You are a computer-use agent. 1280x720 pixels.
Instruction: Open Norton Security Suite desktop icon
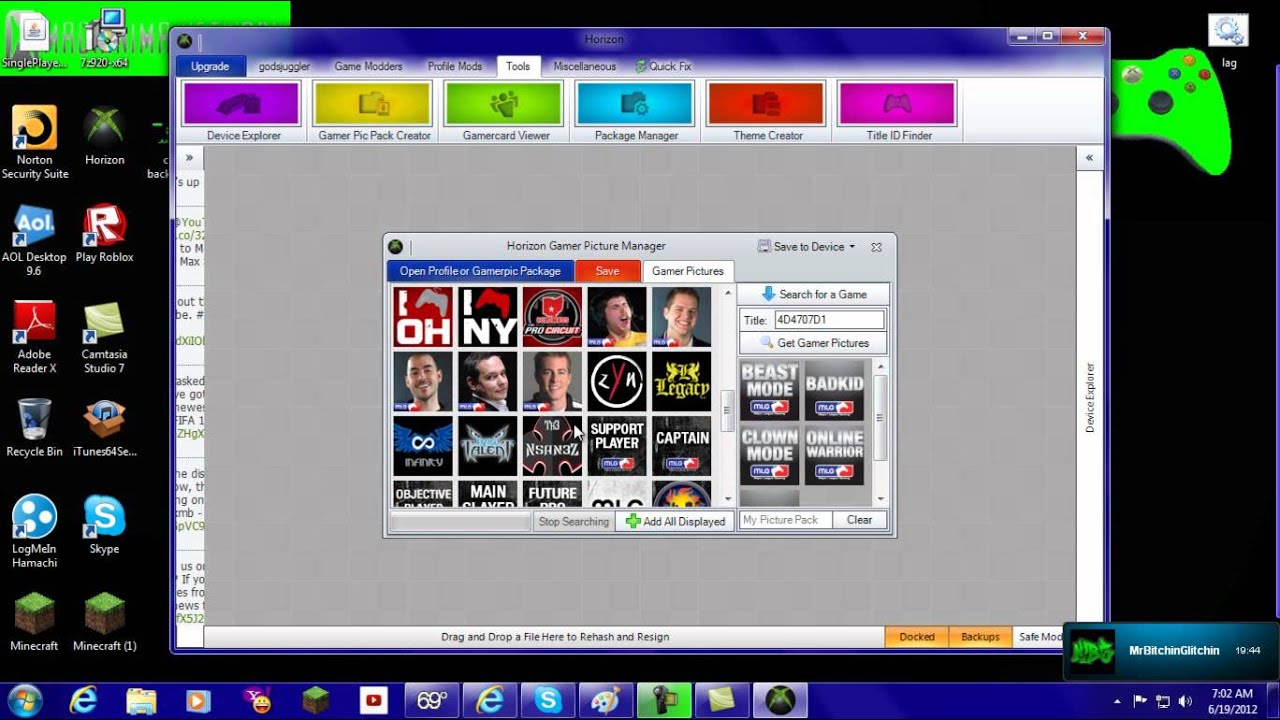[35, 143]
